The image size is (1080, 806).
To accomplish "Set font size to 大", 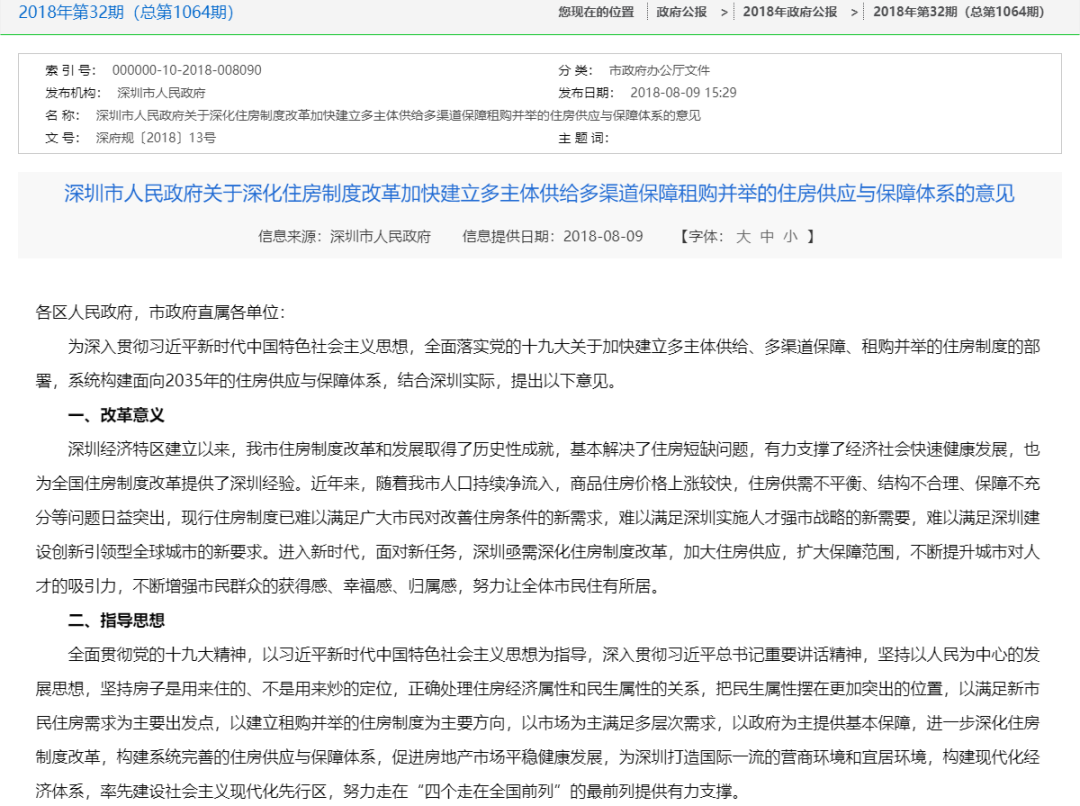I will point(743,236).
